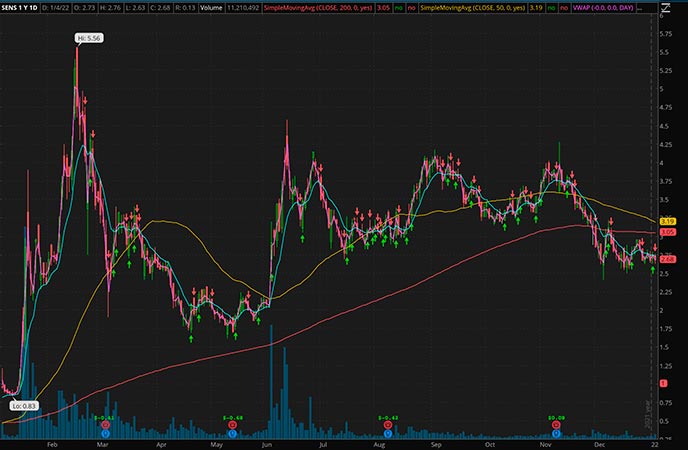This screenshot has width=688, height=450.
Task: Open the March blue conference call icon
Action: 105,434
